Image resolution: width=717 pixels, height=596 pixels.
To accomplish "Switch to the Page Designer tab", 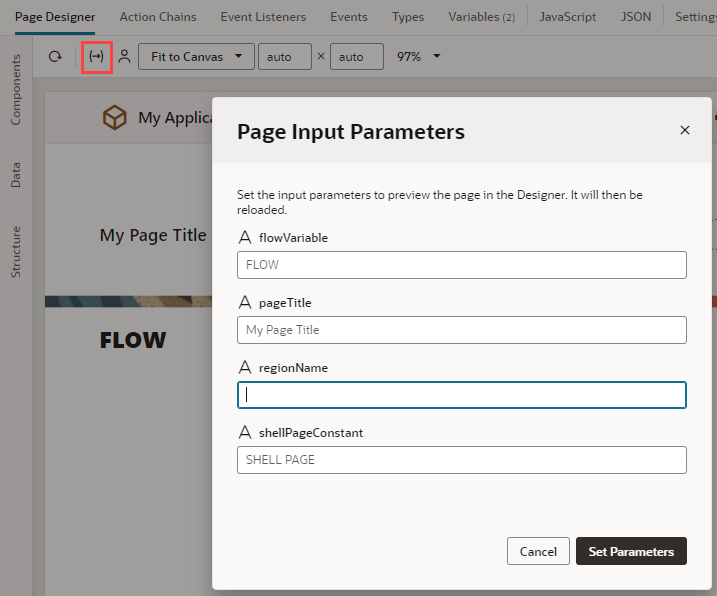I will pyautogui.click(x=55, y=17).
